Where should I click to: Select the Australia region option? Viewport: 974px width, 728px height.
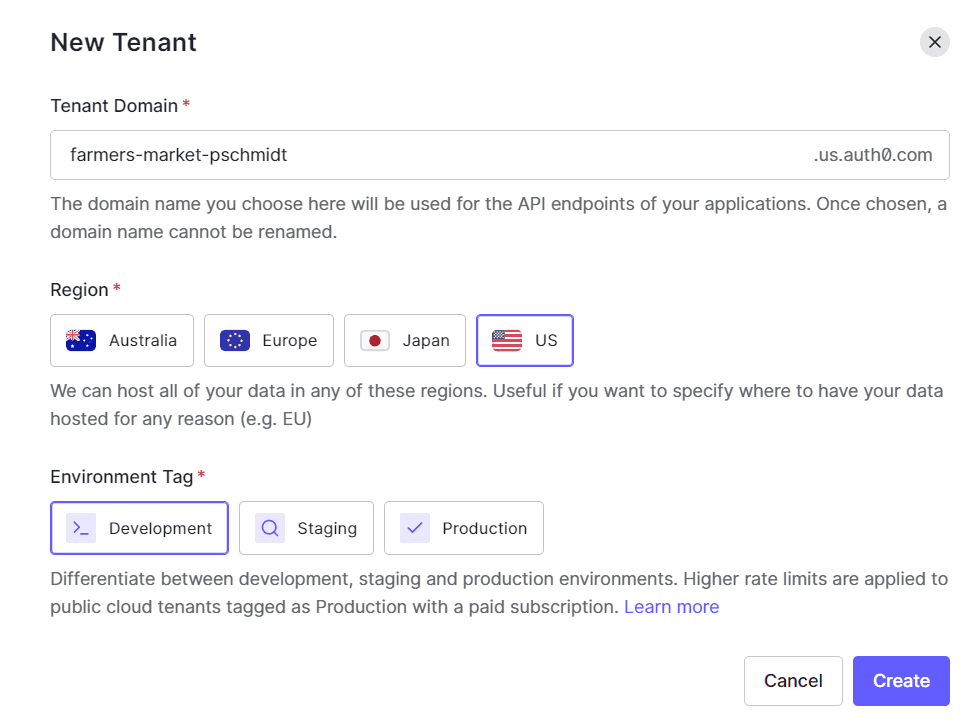[x=122, y=340]
